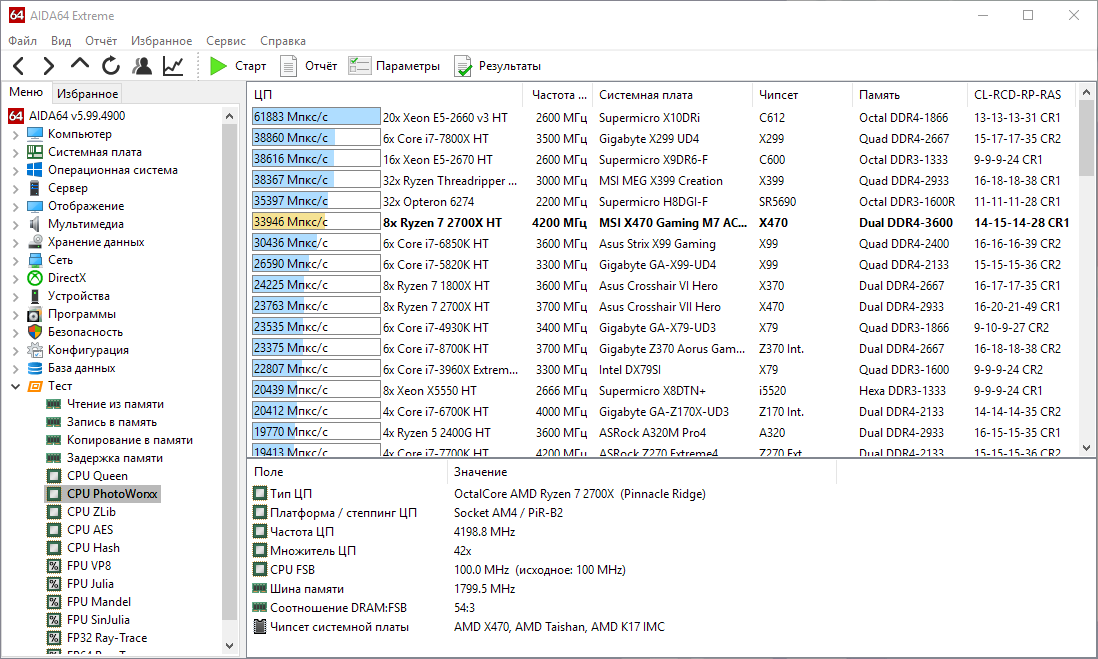Image resolution: width=1098 pixels, height=659 pixels.
Task: Open Параметры in the toolbar
Action: tap(394, 66)
